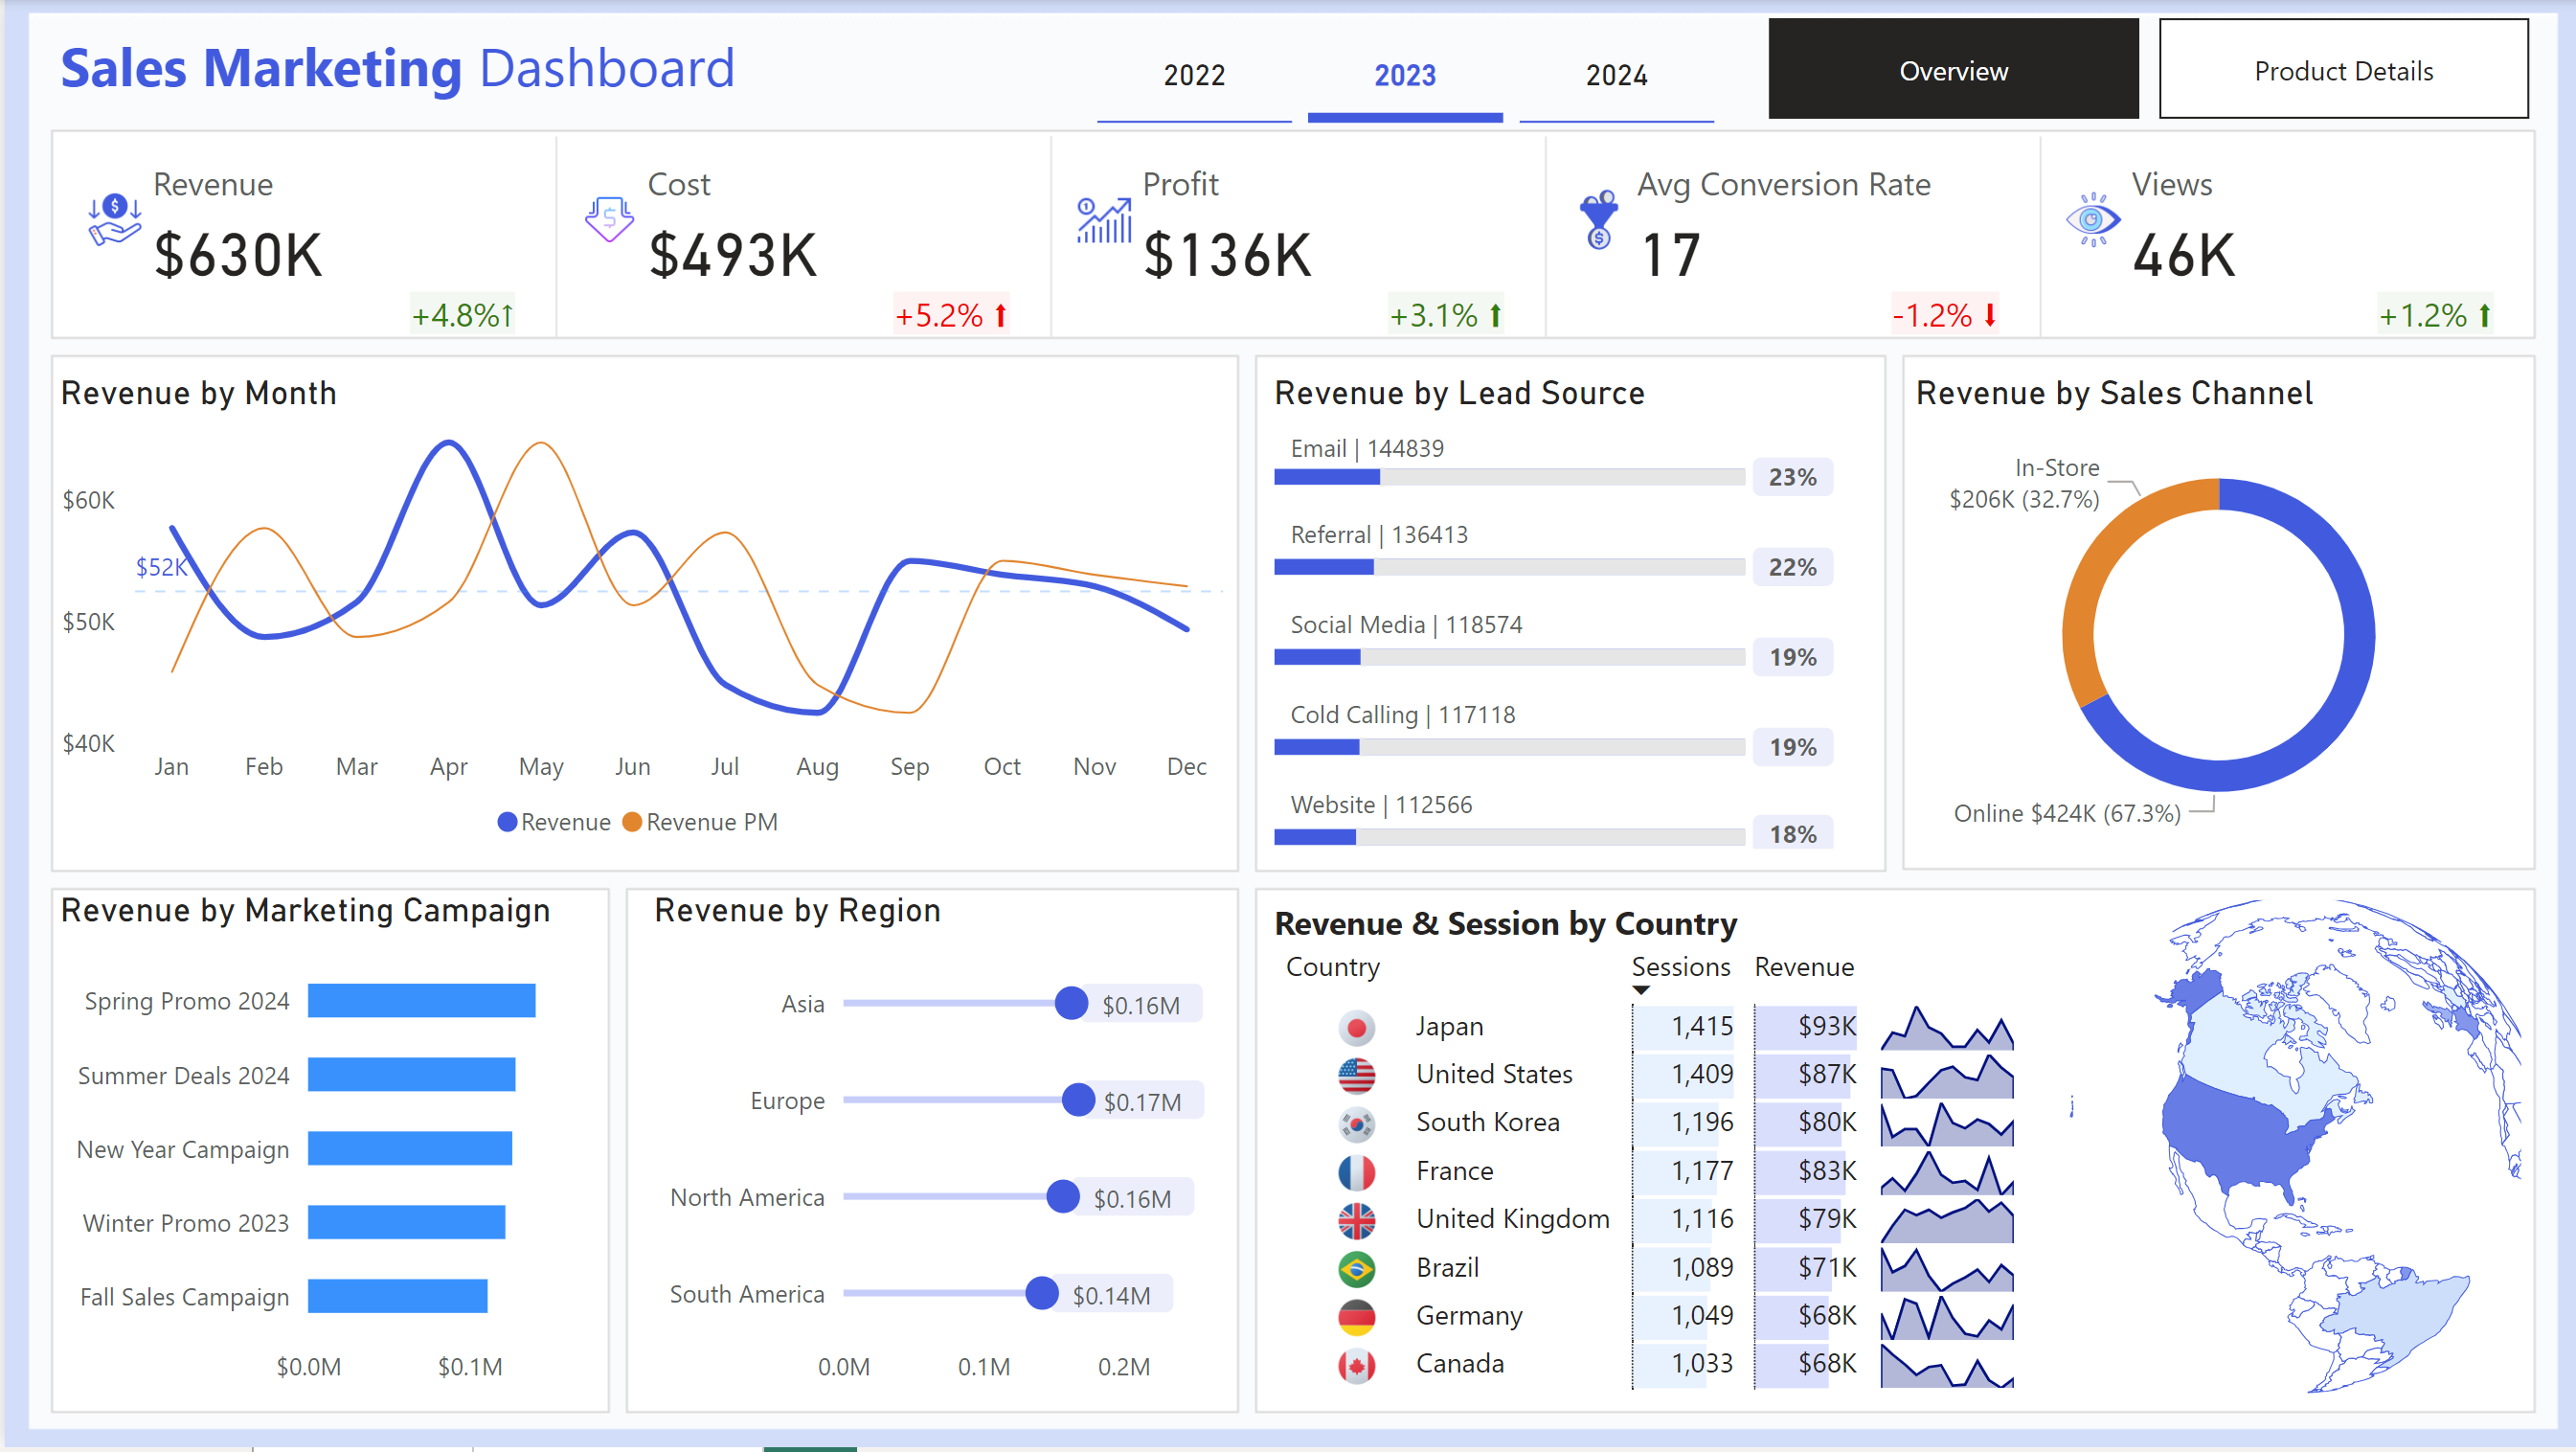Screen dimensions: 2576x1452
Task: Open the Overview page button
Action: (1953, 69)
